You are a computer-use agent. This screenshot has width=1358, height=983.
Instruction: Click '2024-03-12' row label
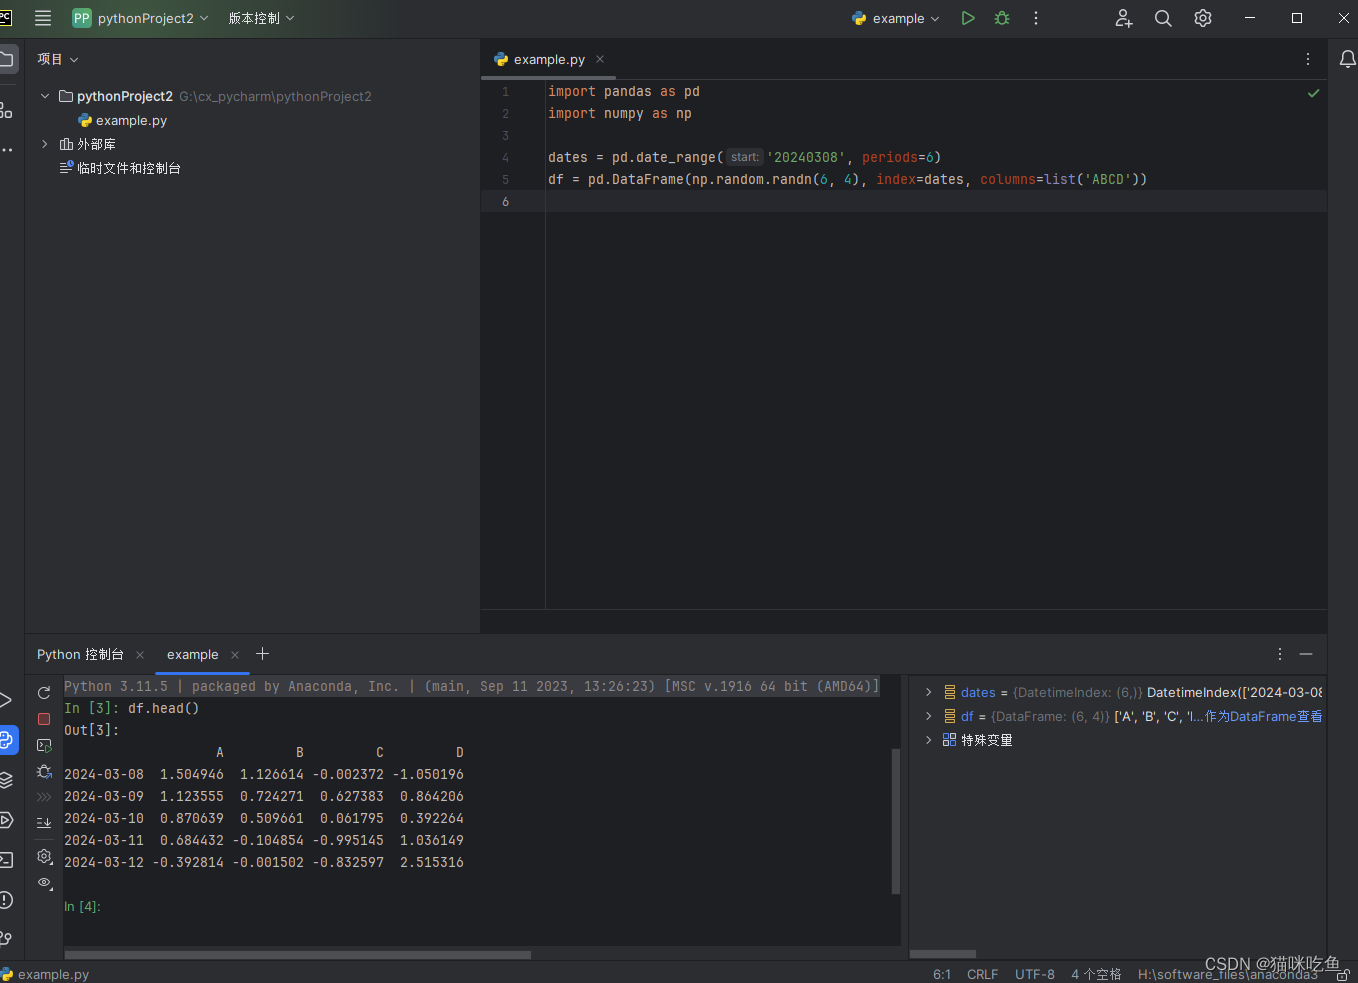coord(104,862)
